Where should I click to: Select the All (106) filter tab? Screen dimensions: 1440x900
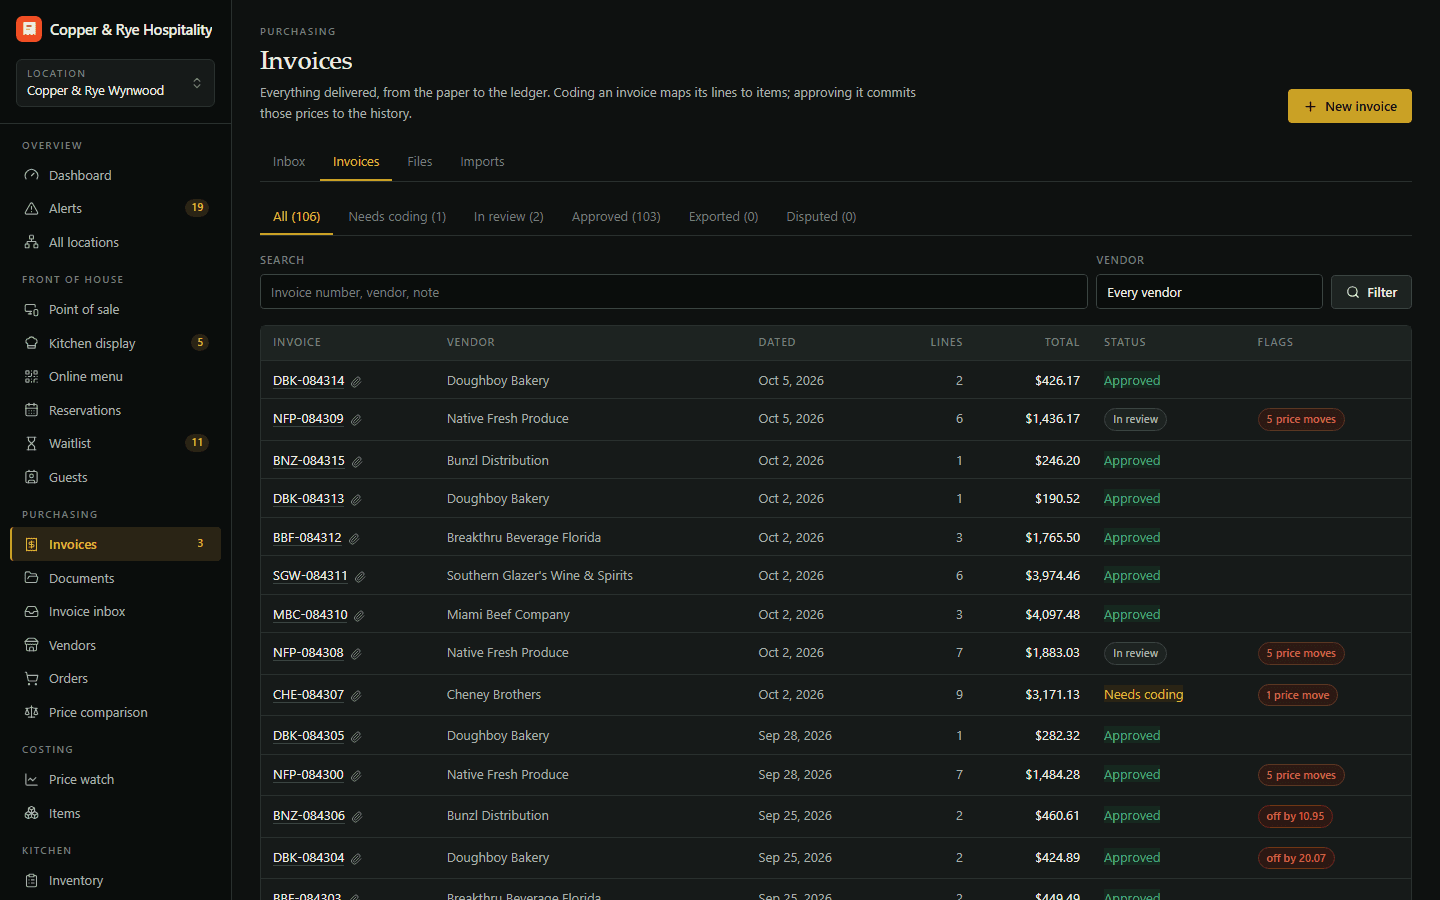pos(297,216)
